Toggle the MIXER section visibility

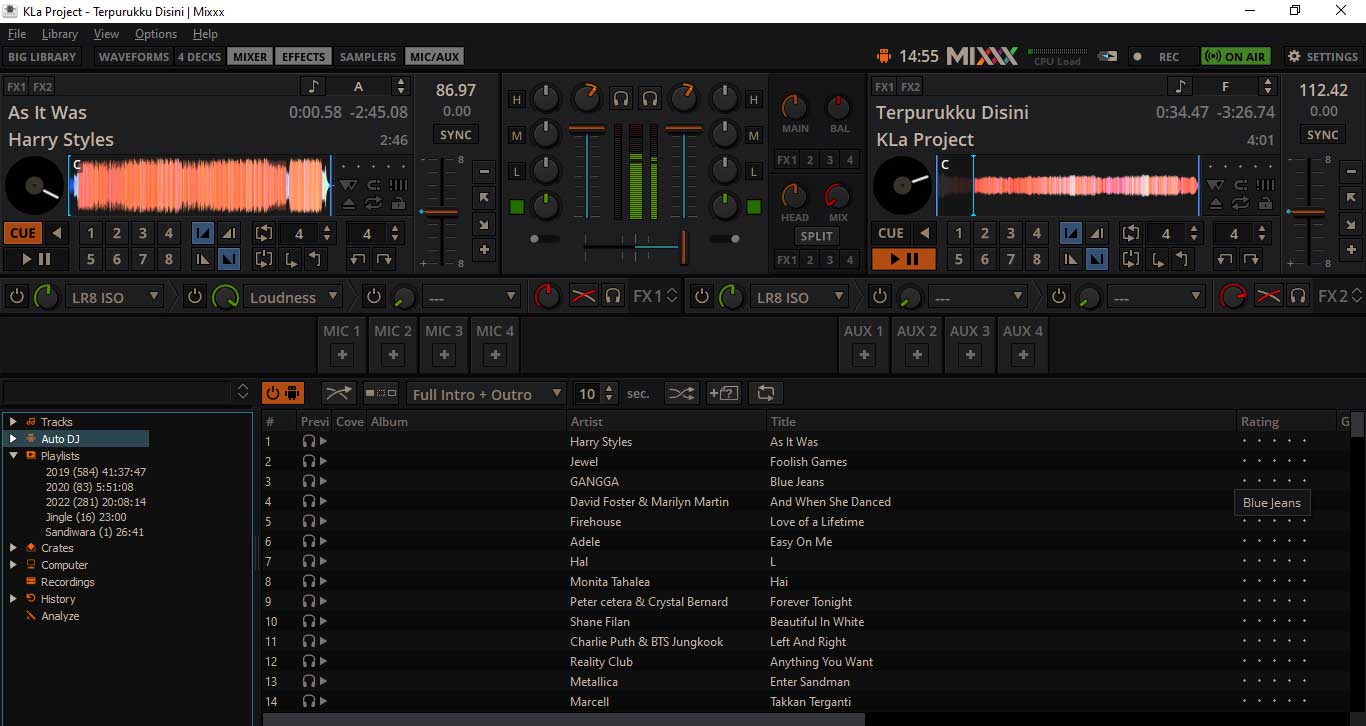click(x=250, y=57)
